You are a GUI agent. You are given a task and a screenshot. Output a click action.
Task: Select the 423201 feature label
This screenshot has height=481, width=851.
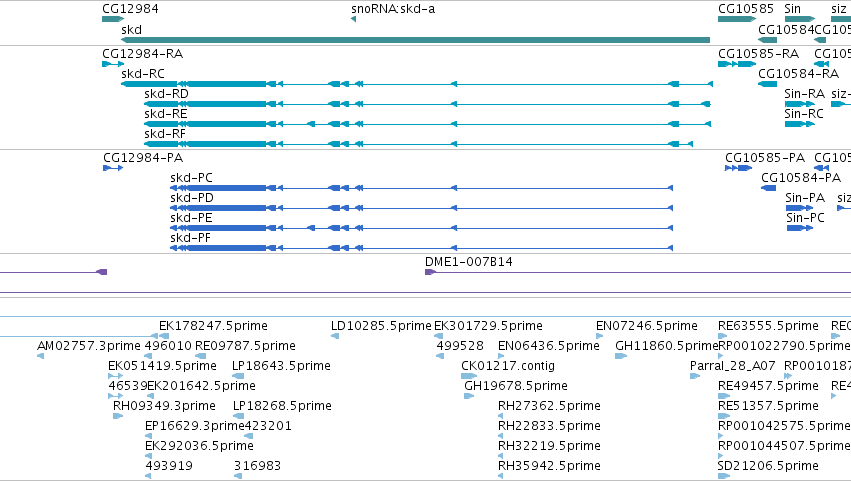pyautogui.click(x=268, y=427)
